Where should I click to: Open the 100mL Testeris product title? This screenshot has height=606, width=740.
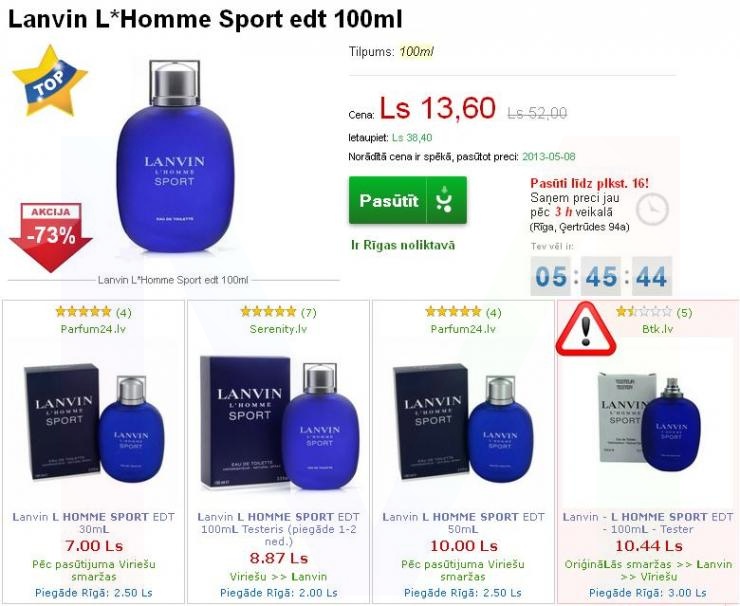coord(278,529)
